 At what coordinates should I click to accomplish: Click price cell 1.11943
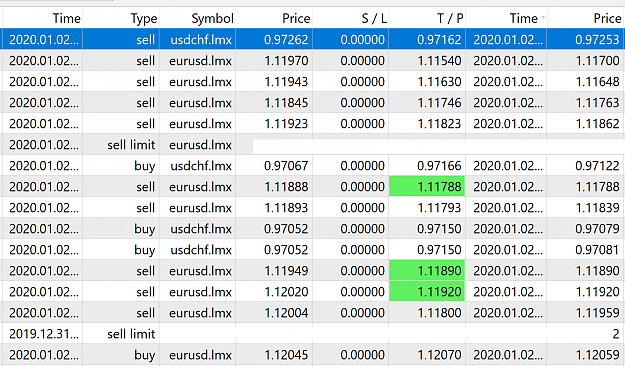(286, 82)
